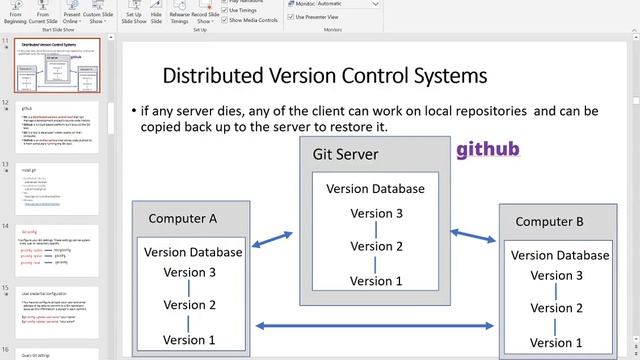Click the slide 12 animation star marker
This screenshot has height=360, width=640.
pos(6,109)
